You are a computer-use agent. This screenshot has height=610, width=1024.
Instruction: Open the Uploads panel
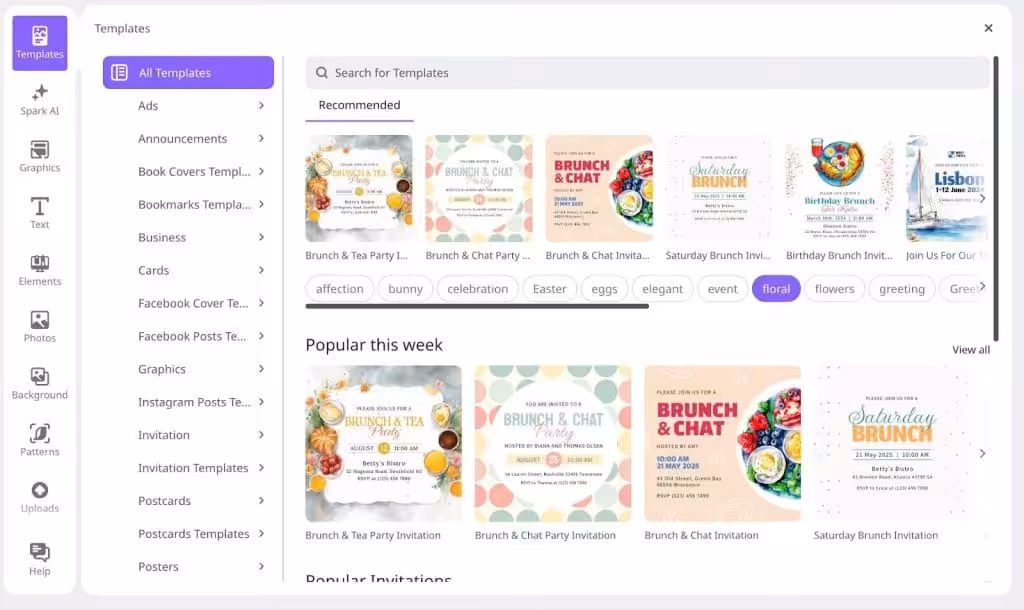pyautogui.click(x=40, y=497)
